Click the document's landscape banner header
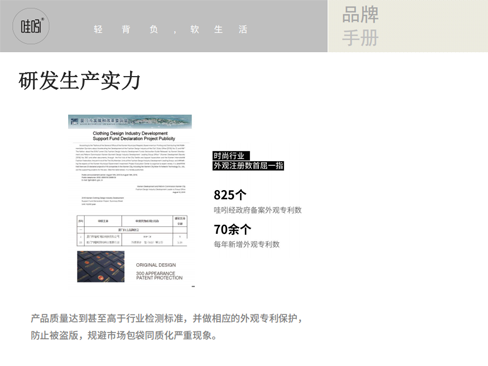The image size is (488, 366). pos(130,122)
